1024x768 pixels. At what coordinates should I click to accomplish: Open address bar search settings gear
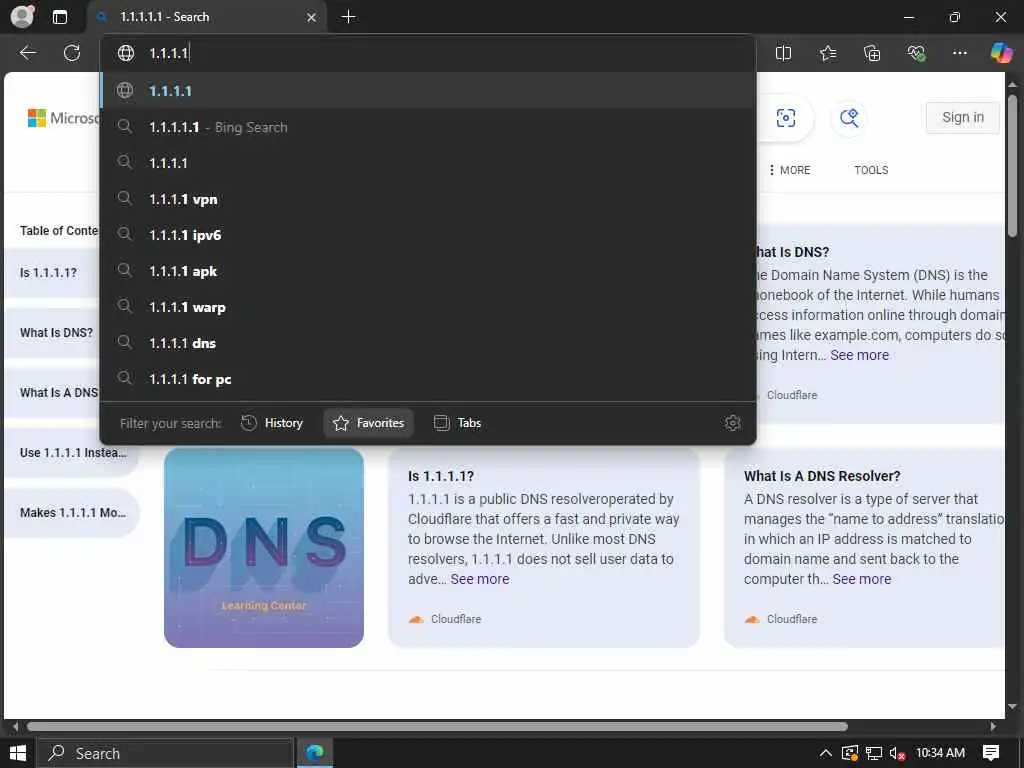[733, 423]
